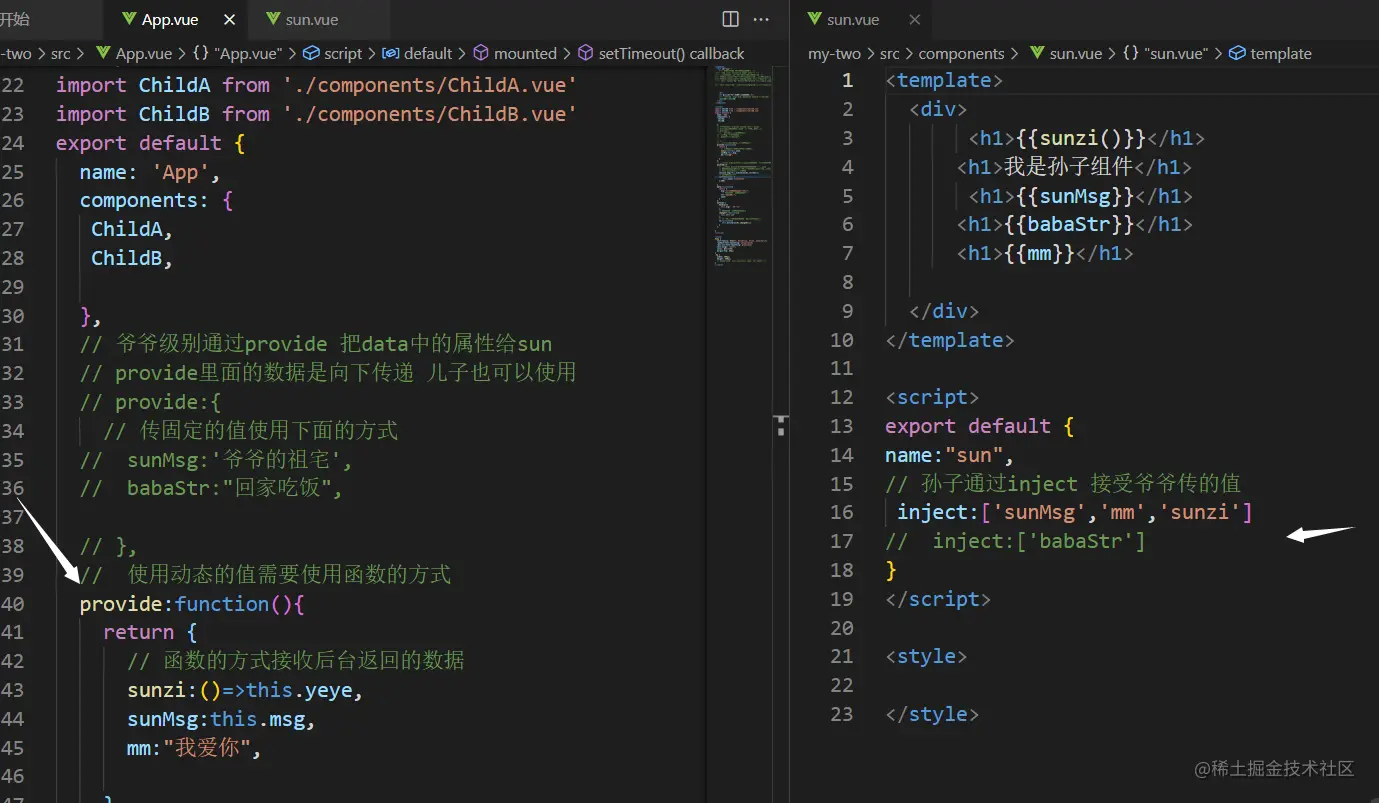
Task: Open the src breadcrumb in the right editor
Action: click(889, 53)
